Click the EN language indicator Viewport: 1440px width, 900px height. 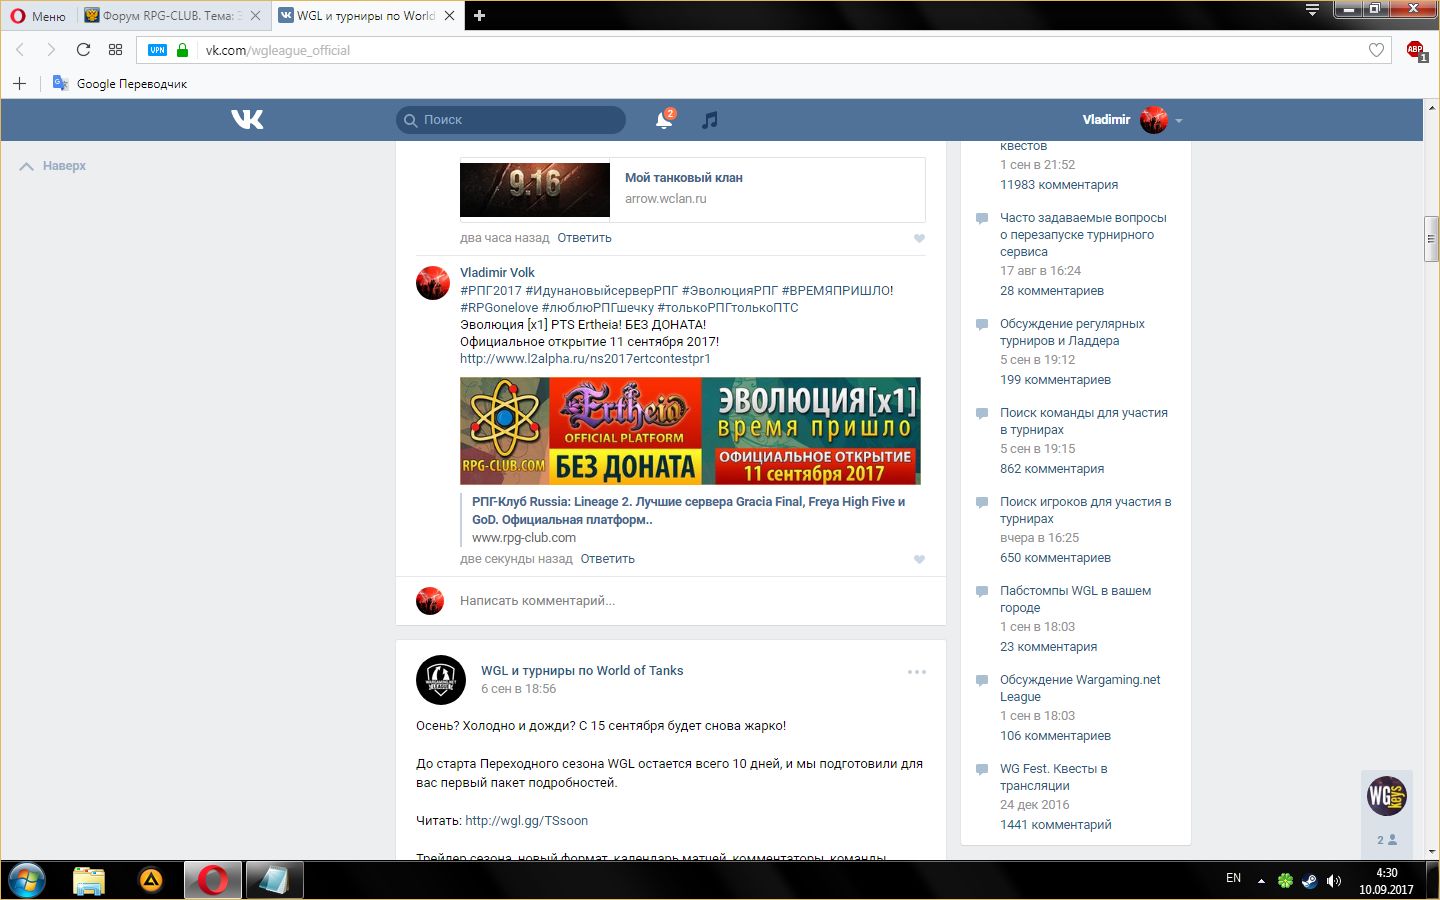click(1233, 878)
